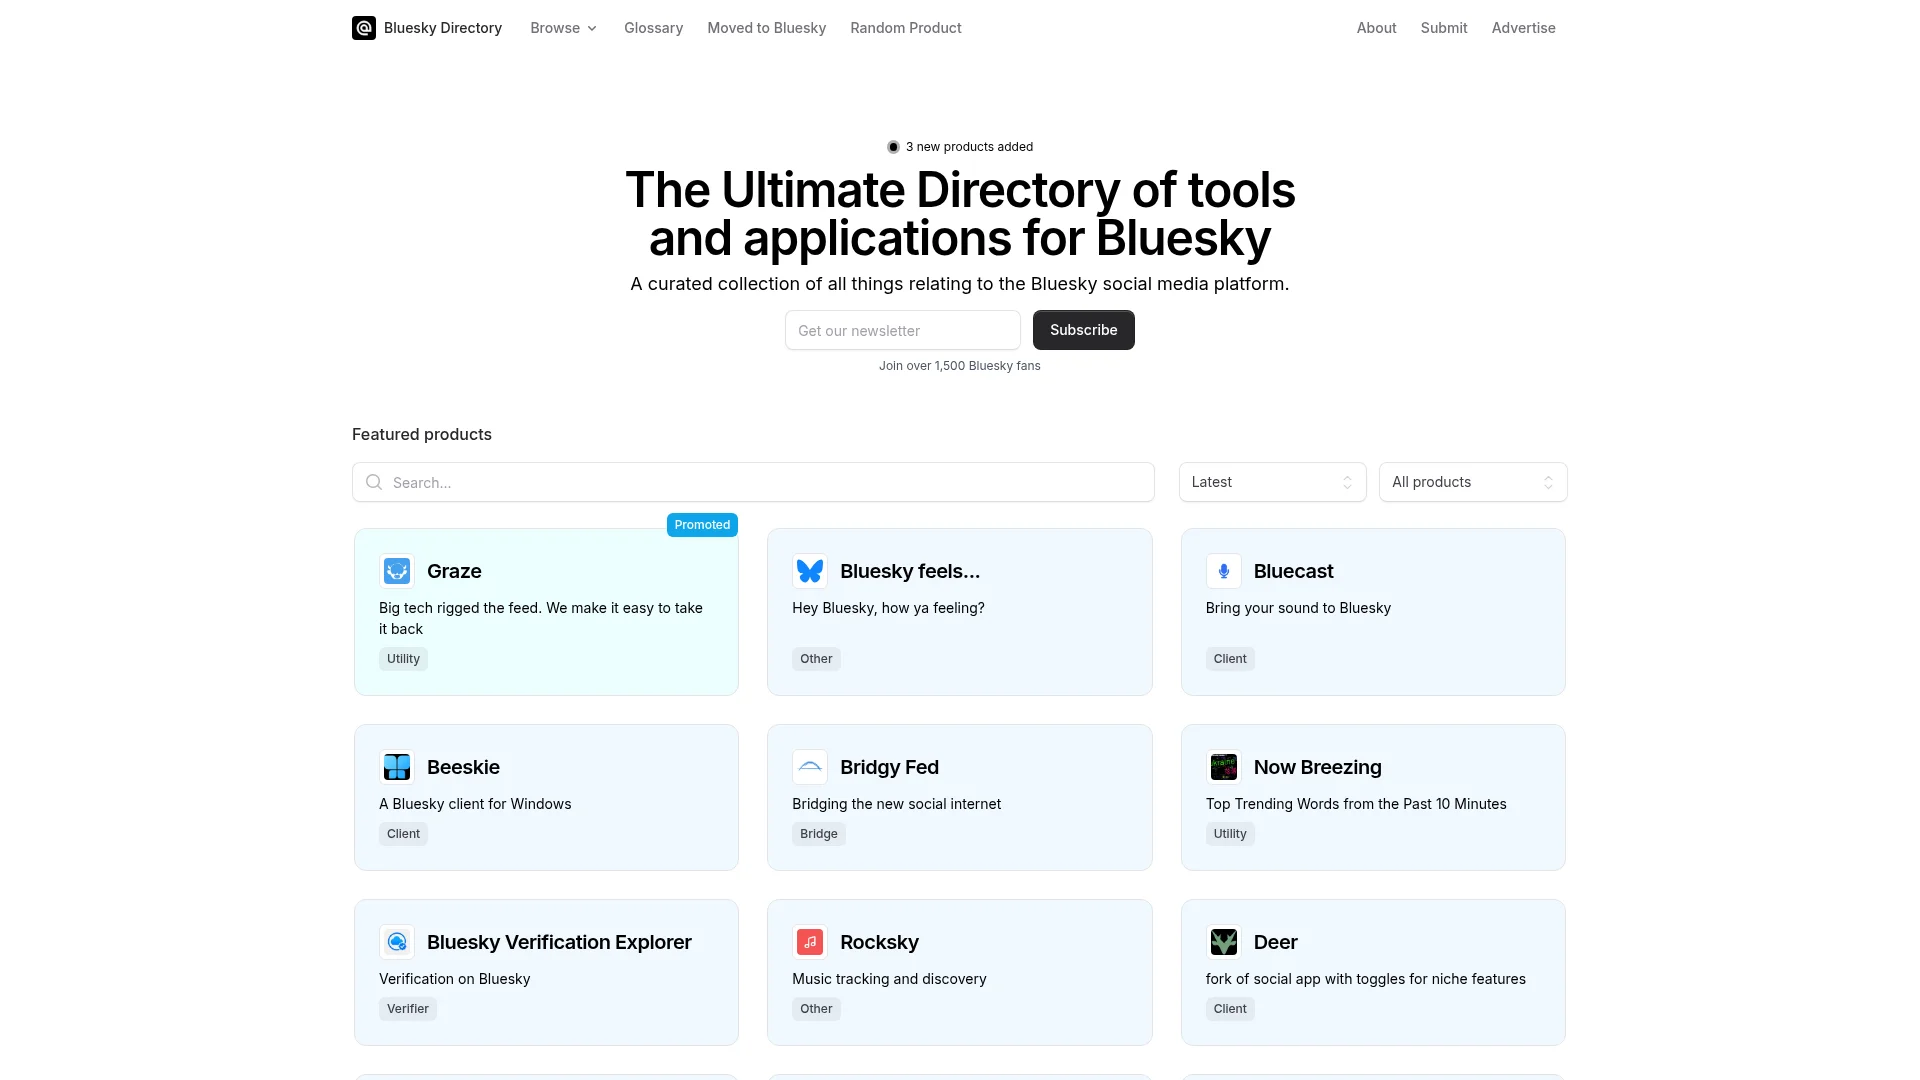1920x1080 pixels.
Task: Click 'Bridging the new social internet' text
Action: (x=896, y=804)
